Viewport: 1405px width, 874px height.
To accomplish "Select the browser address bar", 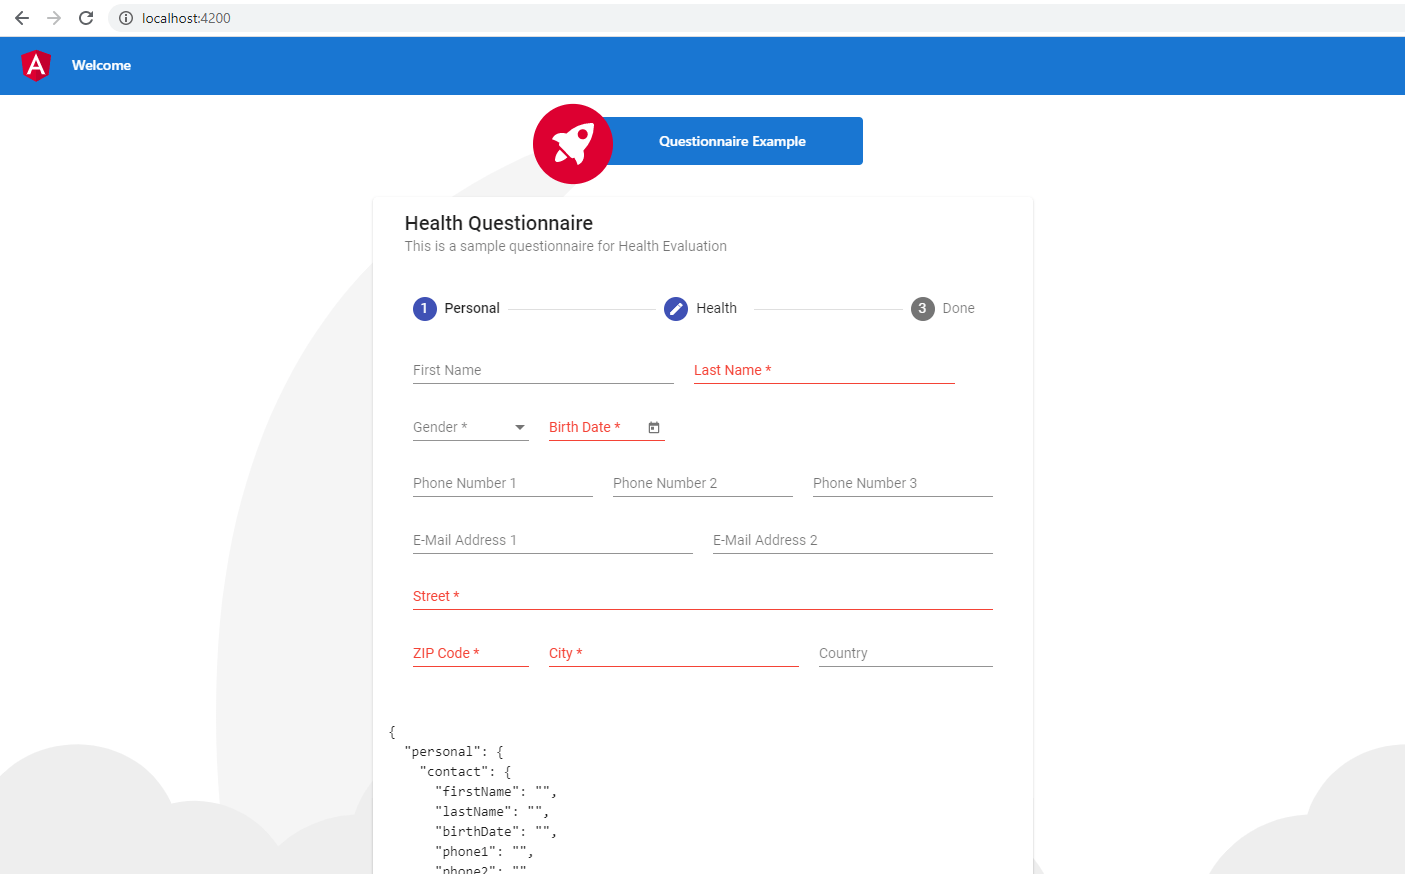I will (300, 17).
